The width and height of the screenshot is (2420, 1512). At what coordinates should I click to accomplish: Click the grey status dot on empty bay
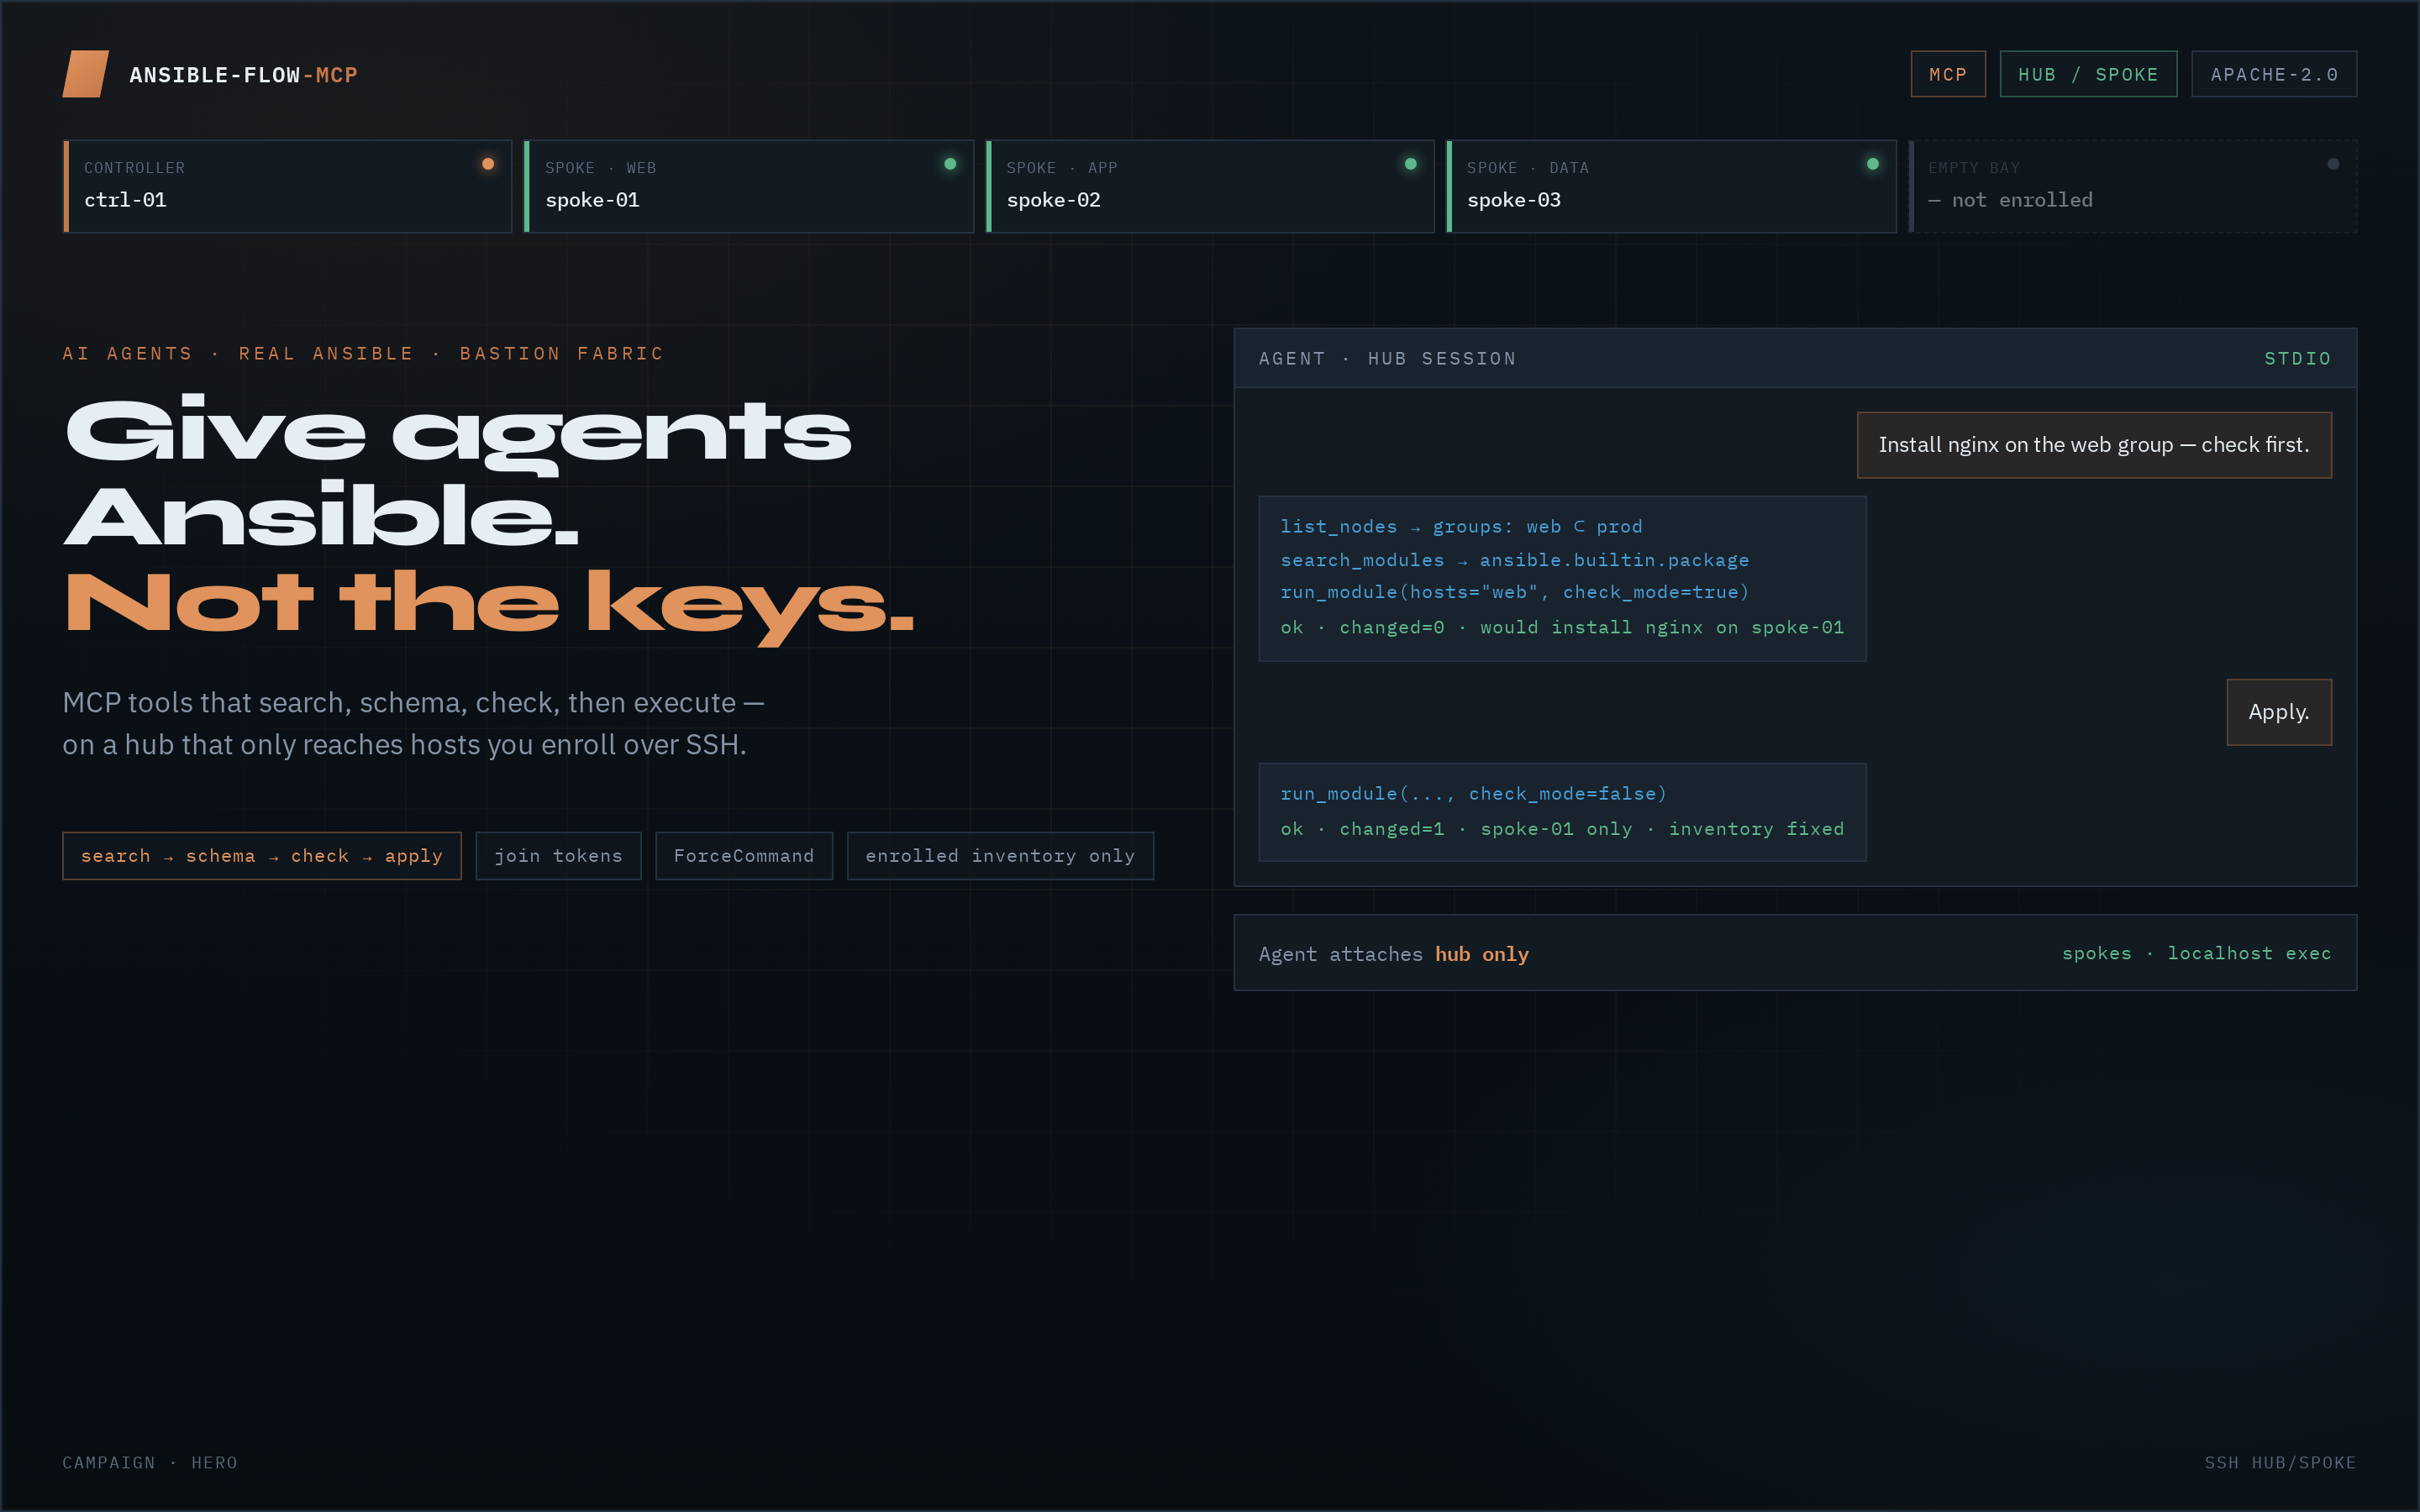point(2333,164)
